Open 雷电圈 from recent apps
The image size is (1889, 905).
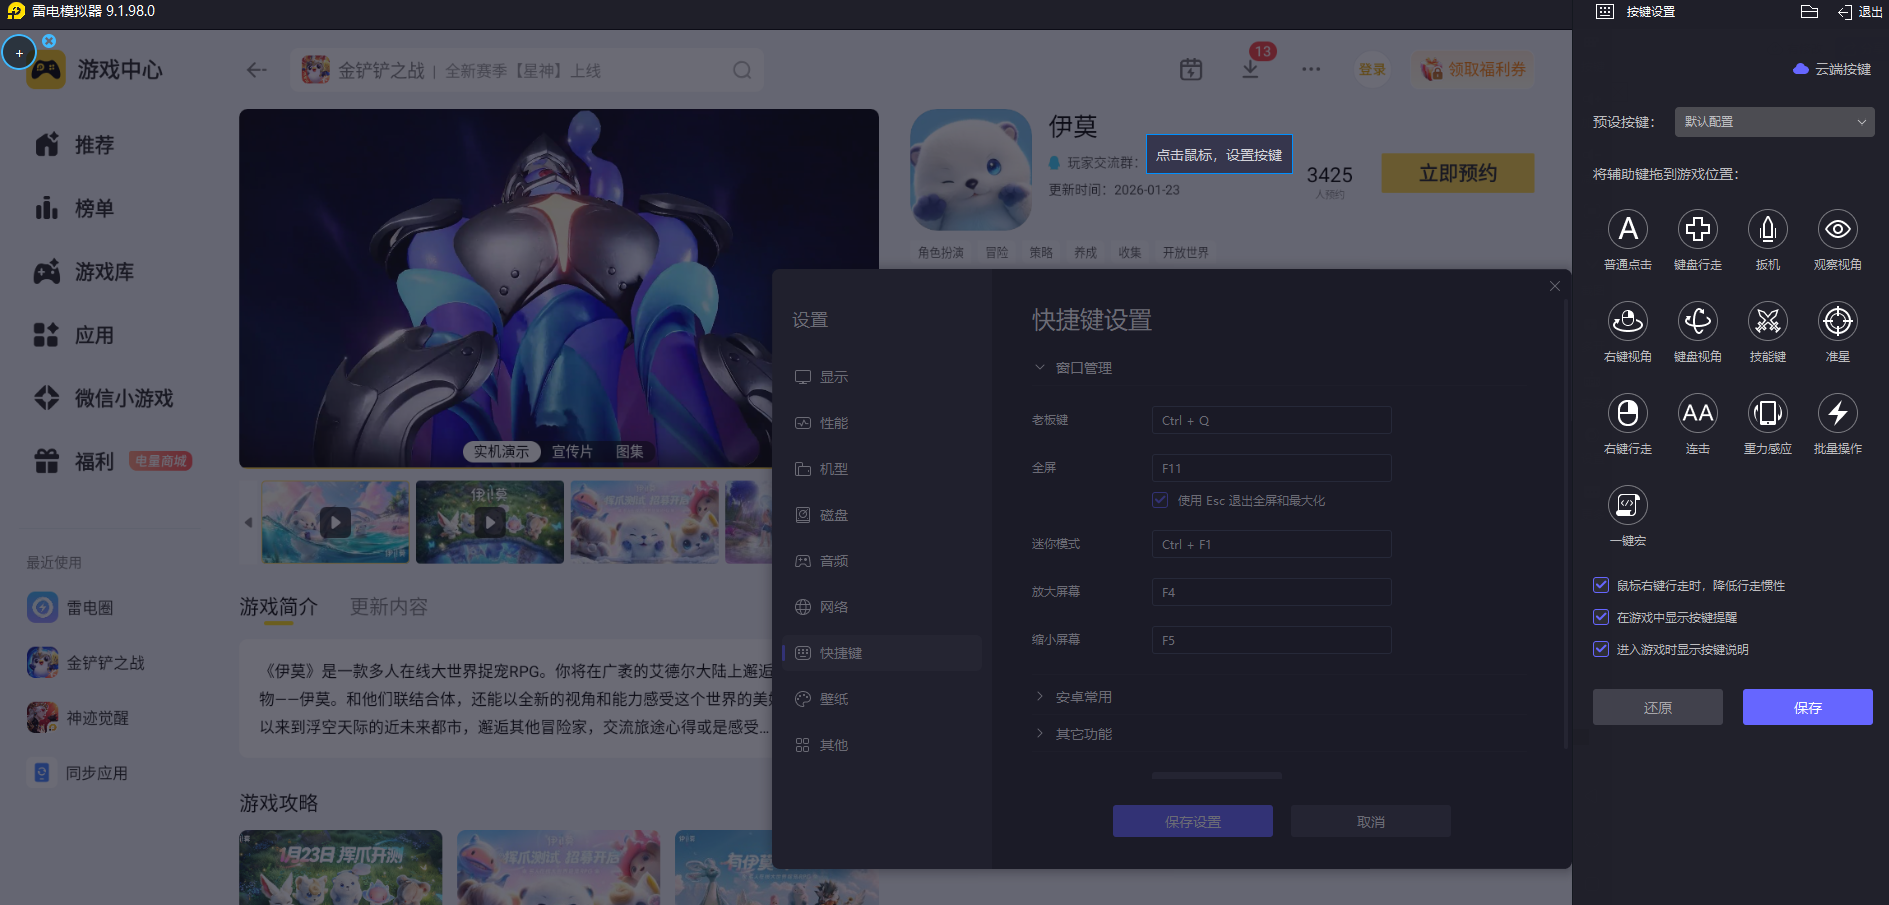[71, 607]
